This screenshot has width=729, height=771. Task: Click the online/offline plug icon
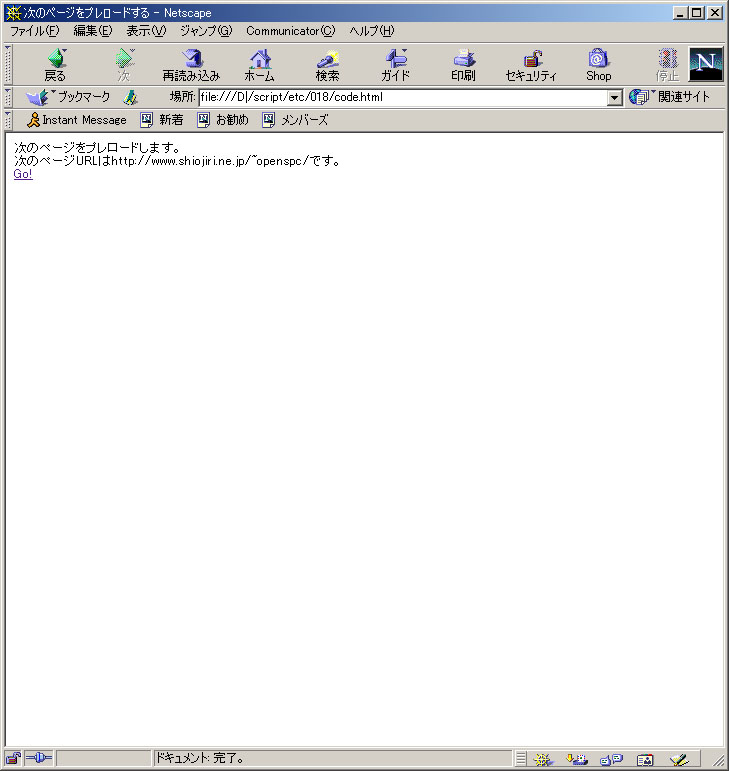(x=38, y=758)
